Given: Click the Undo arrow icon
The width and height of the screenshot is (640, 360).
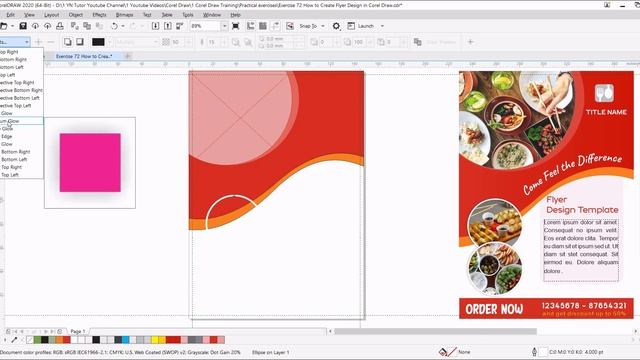Looking at the screenshot, I should 114,26.
